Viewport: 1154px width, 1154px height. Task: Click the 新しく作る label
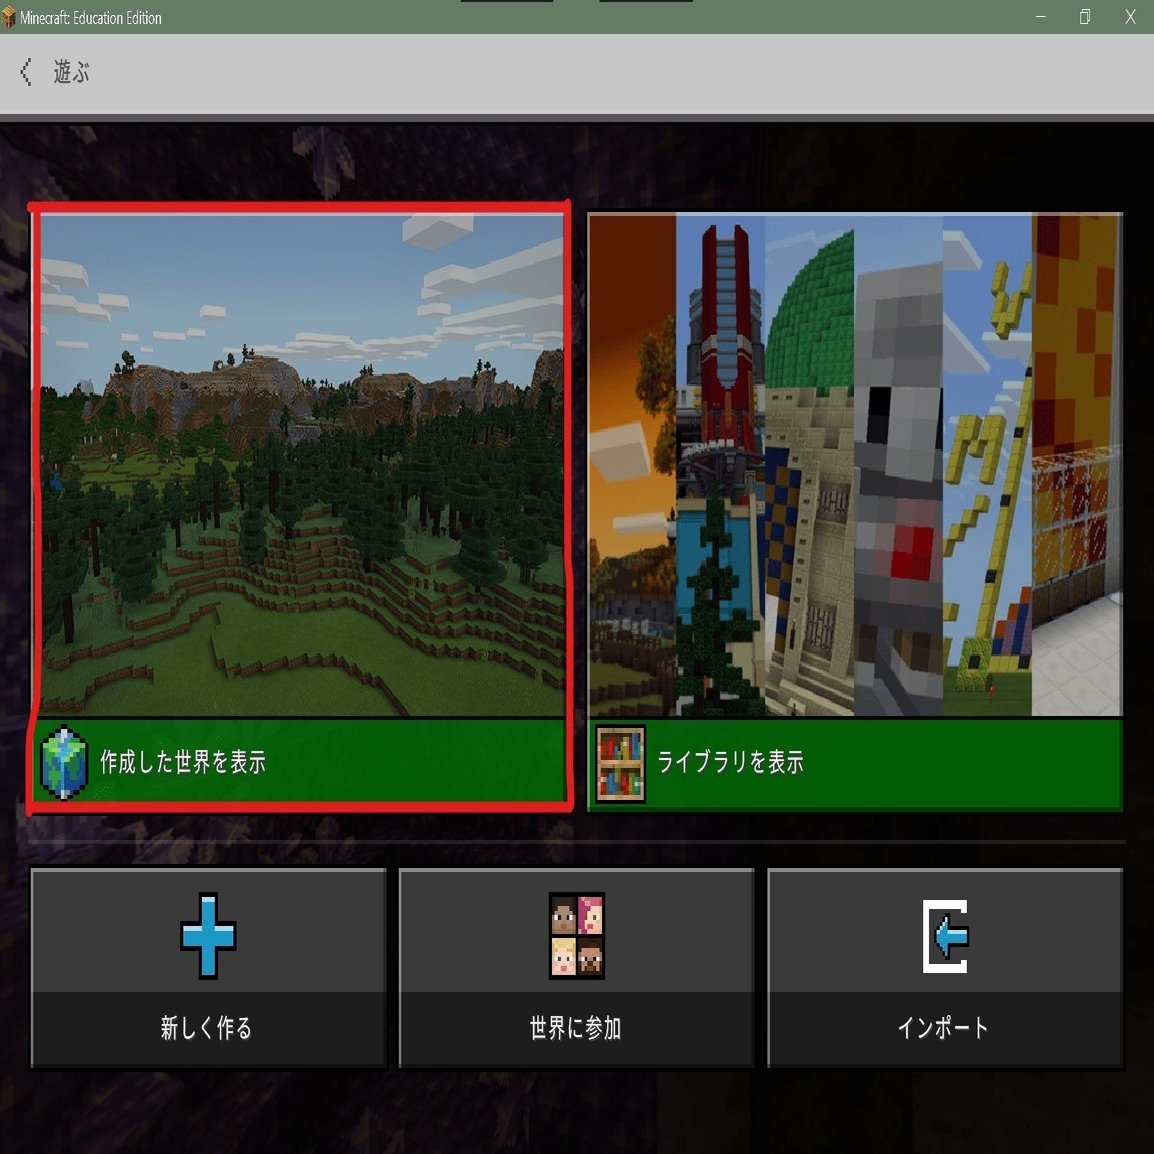pyautogui.click(x=207, y=1028)
